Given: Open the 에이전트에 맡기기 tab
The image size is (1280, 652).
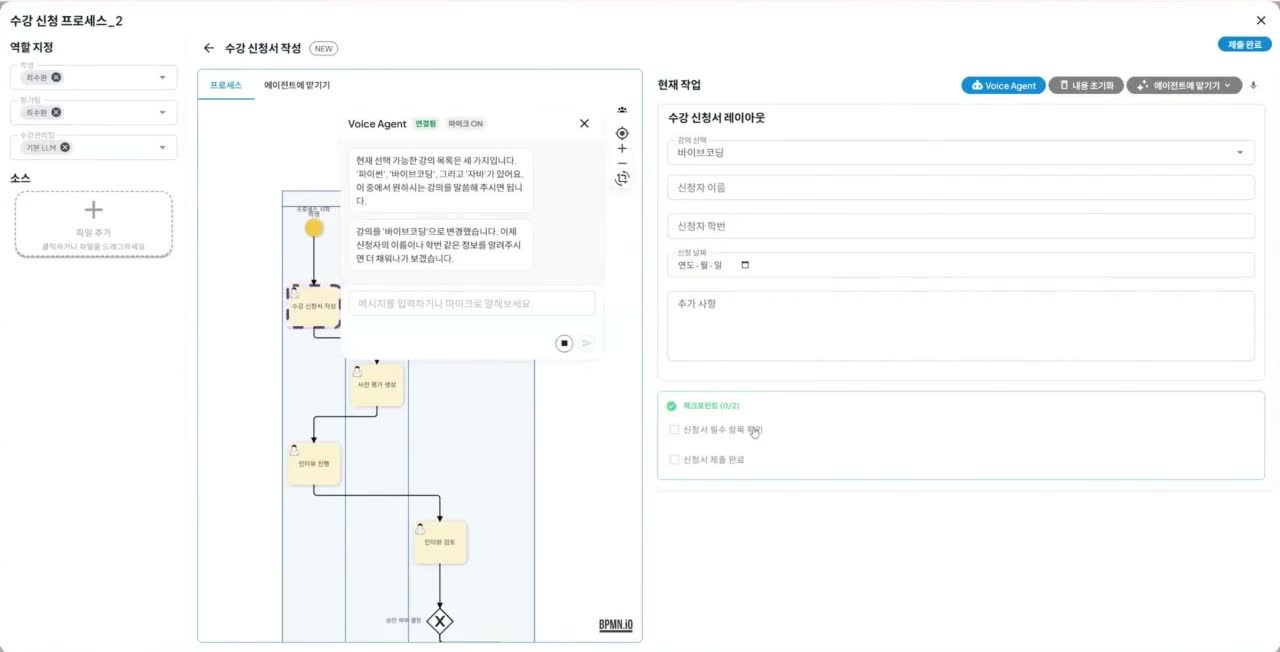Looking at the screenshot, I should pyautogui.click(x=297, y=85).
